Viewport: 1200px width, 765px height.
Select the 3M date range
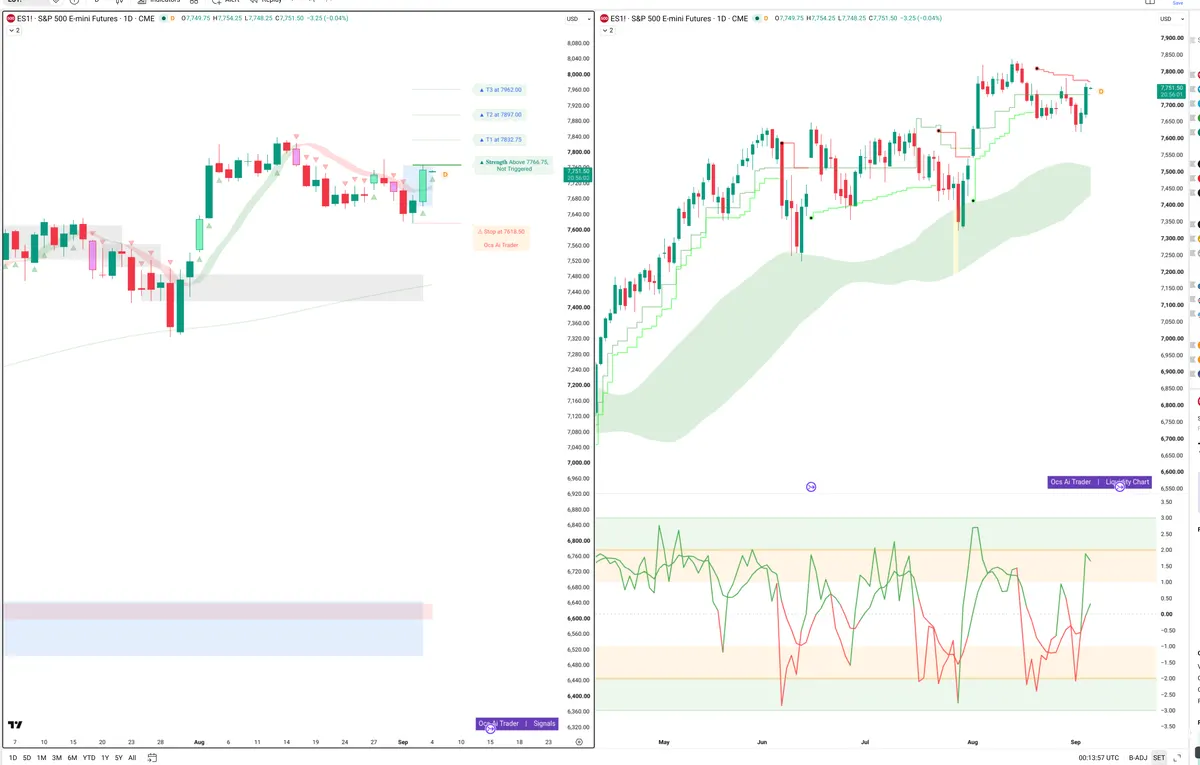pyautogui.click(x=57, y=758)
